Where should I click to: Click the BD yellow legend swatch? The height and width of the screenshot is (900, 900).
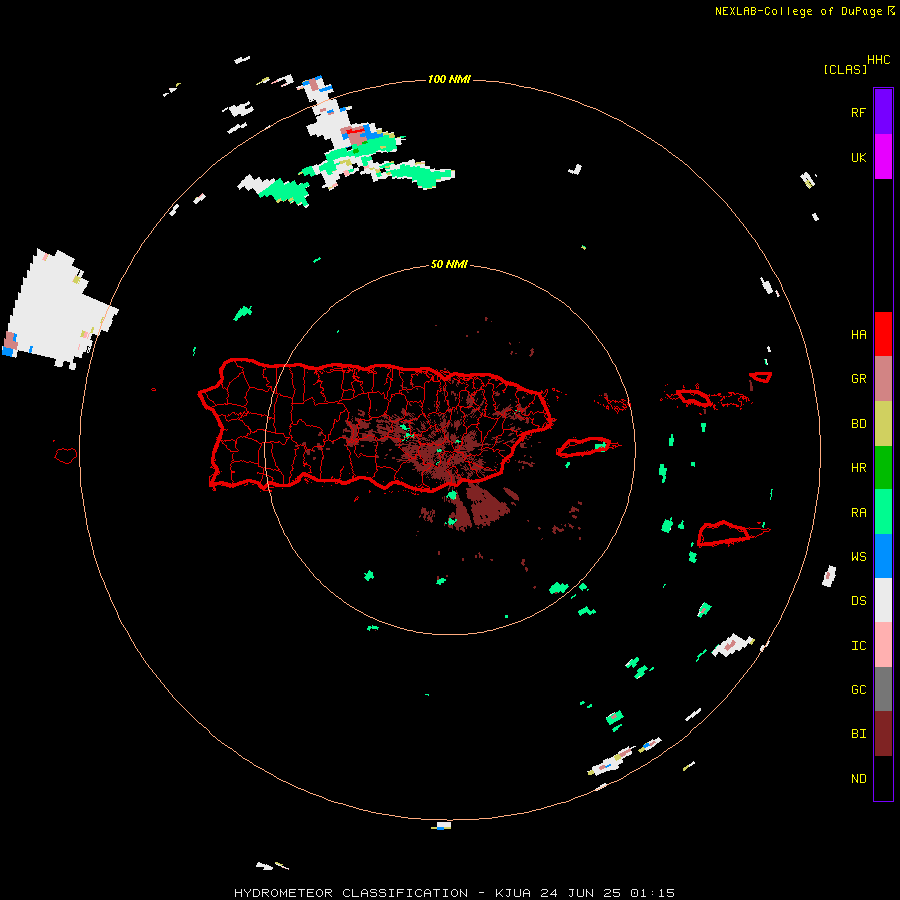coord(883,423)
